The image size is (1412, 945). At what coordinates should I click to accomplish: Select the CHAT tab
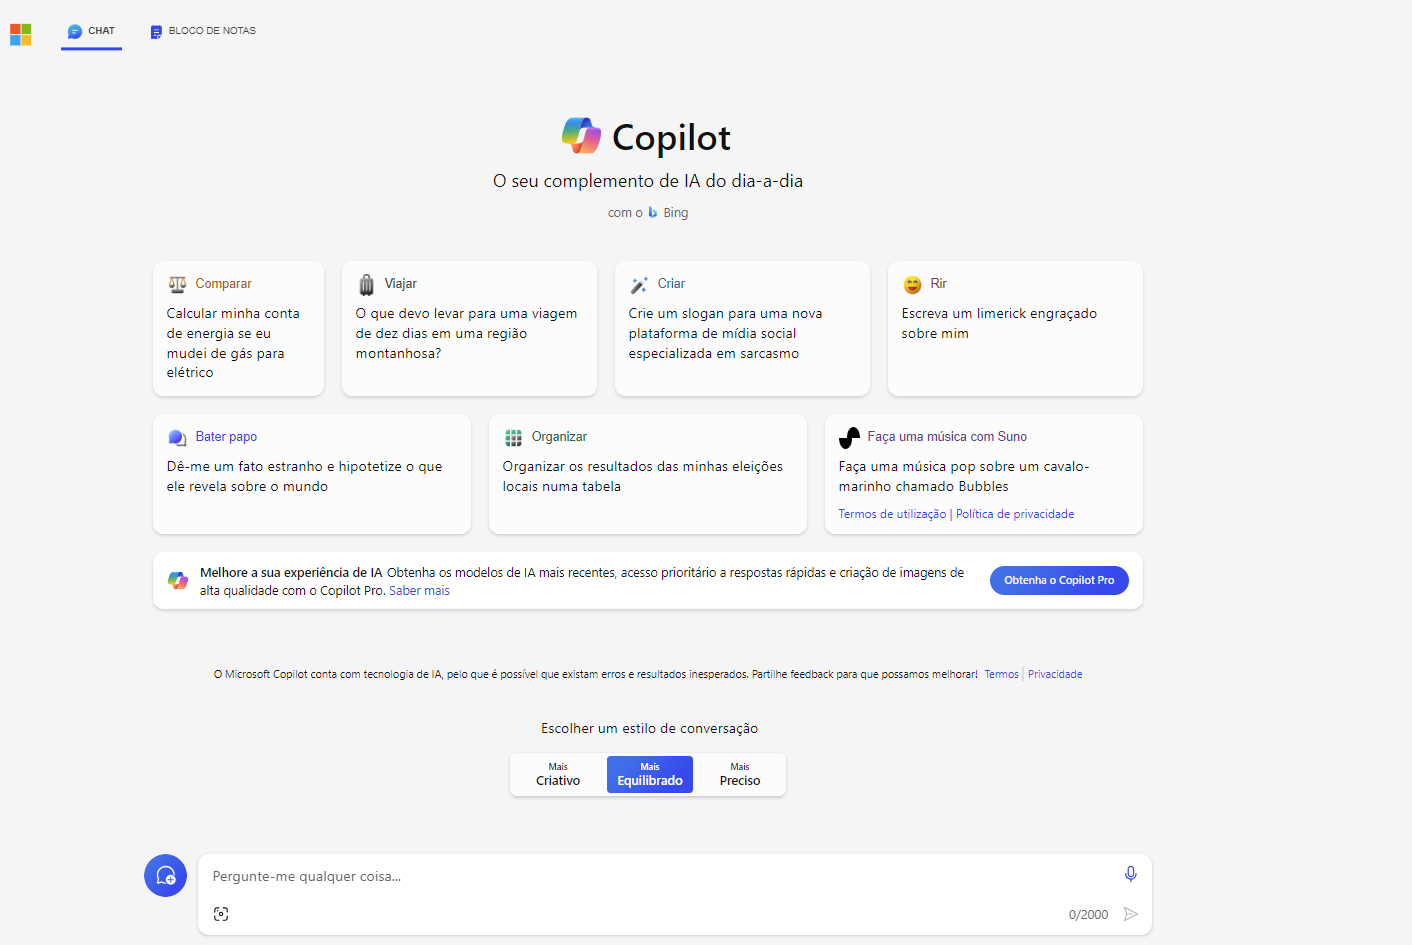point(91,31)
